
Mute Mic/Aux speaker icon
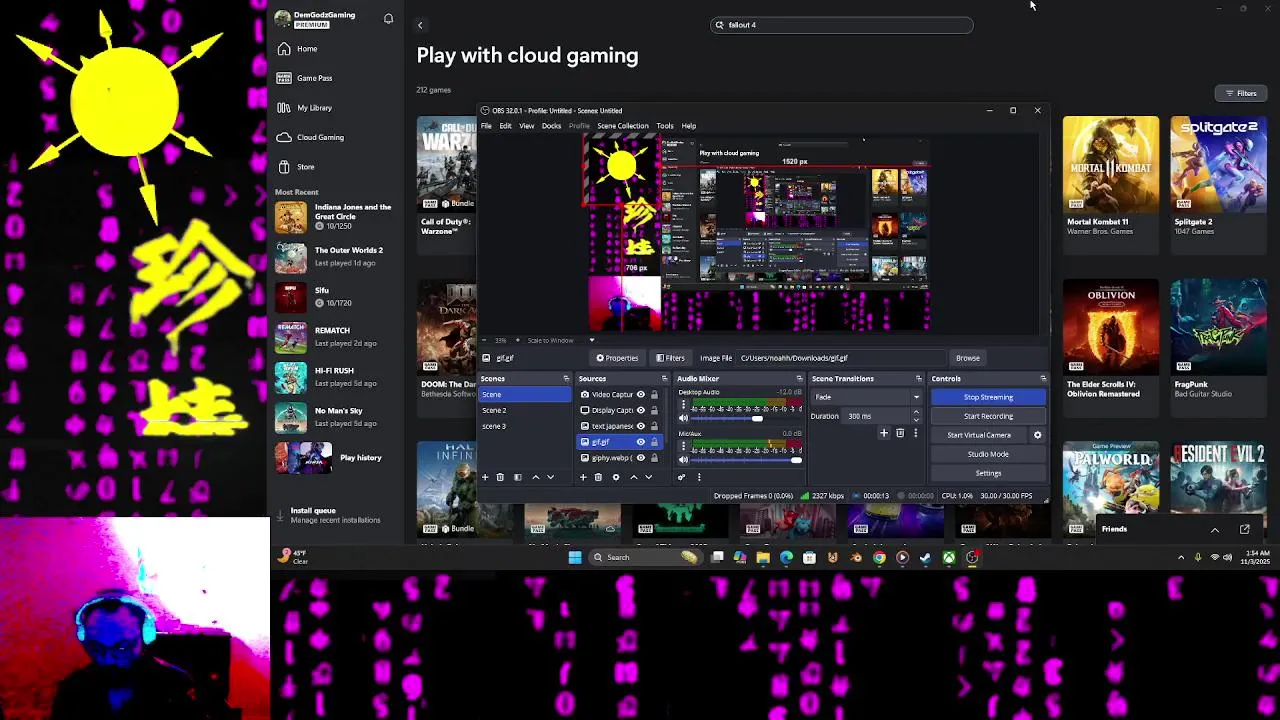tap(683, 460)
